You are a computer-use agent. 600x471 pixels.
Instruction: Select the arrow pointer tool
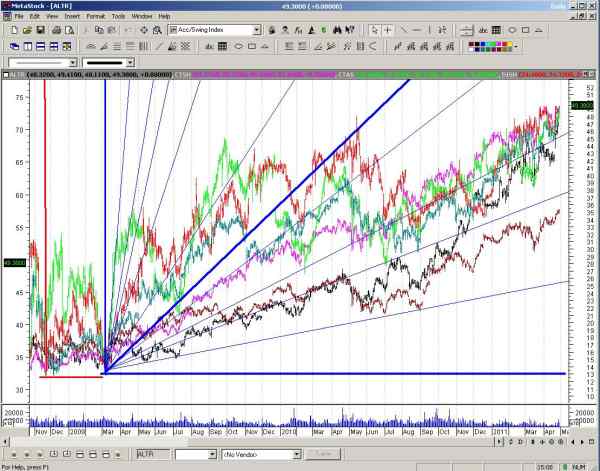375,30
